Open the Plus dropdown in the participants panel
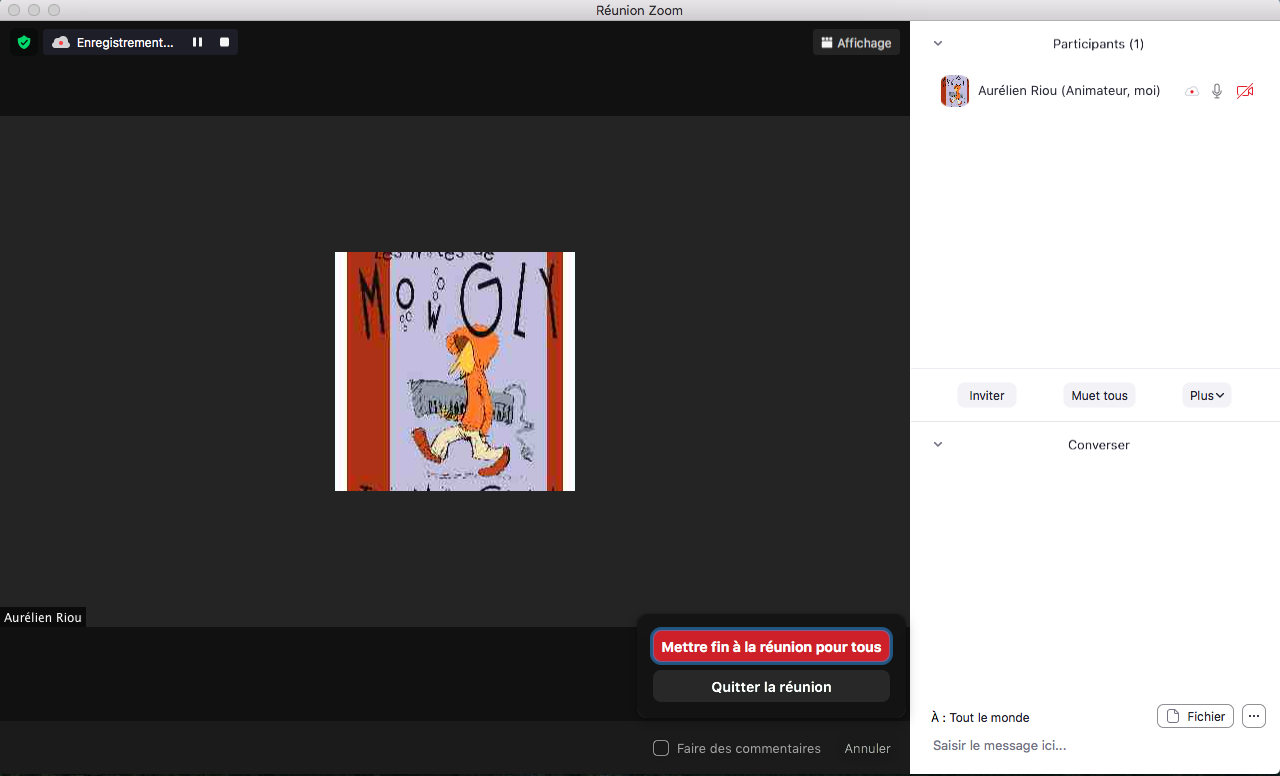The height and width of the screenshot is (776, 1280). click(1206, 396)
